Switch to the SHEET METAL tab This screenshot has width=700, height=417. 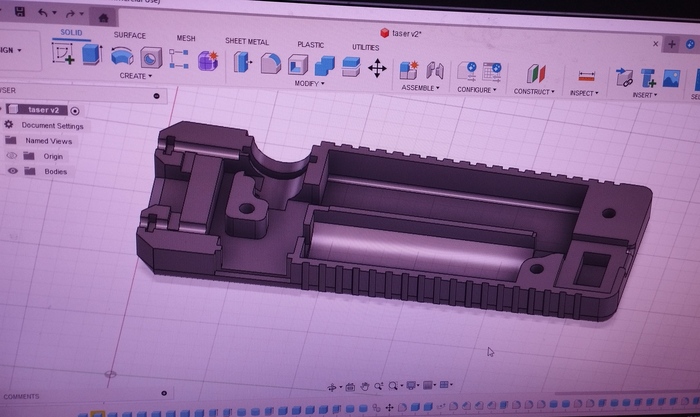(x=248, y=41)
